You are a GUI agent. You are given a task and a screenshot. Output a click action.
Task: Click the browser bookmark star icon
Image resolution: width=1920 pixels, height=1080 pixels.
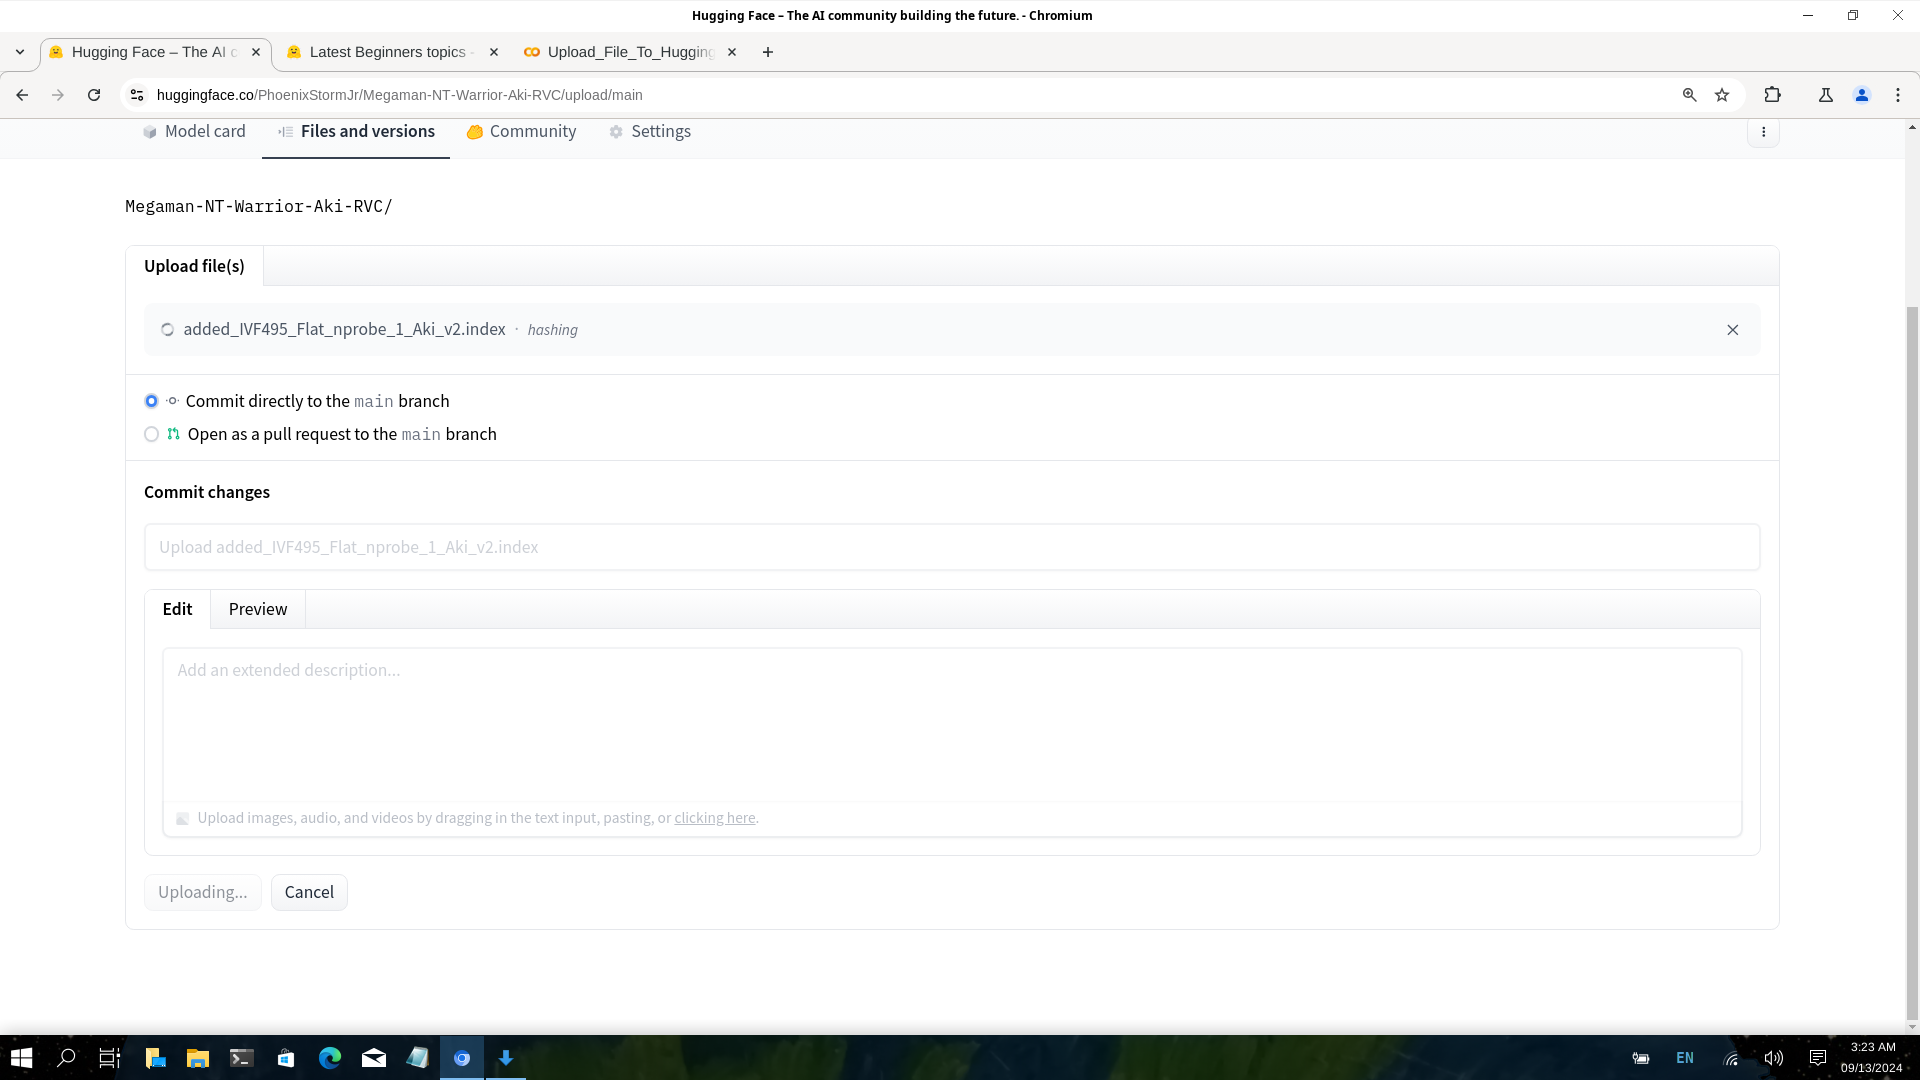click(1722, 95)
